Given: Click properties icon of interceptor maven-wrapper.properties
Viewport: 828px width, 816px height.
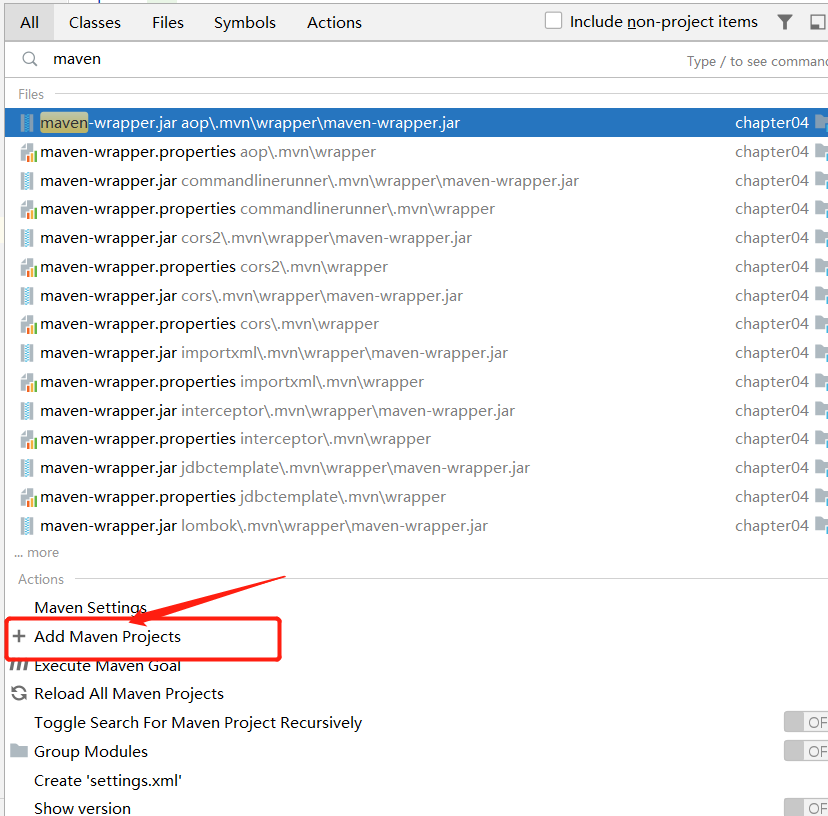Looking at the screenshot, I should 28,439.
